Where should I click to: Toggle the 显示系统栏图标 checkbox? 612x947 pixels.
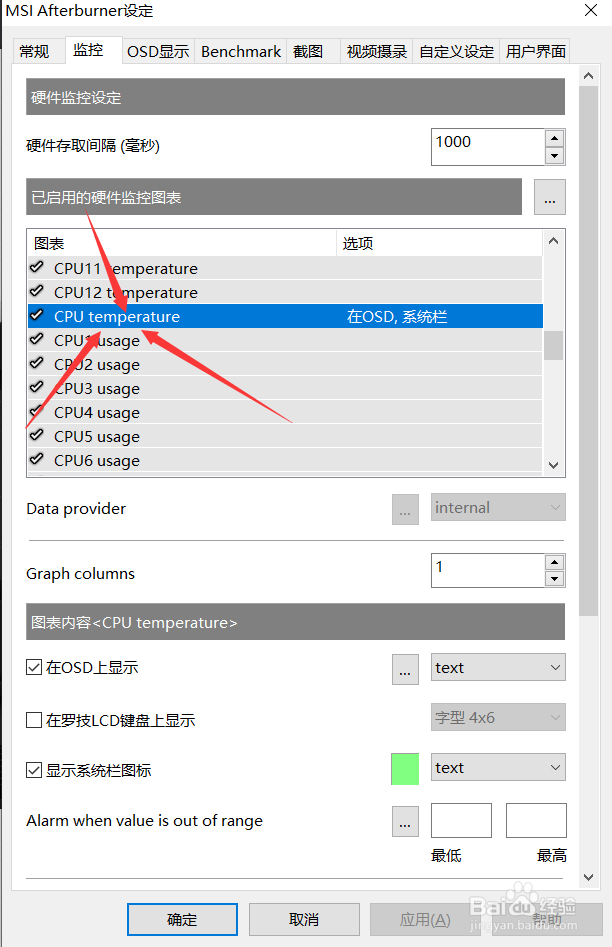(x=34, y=770)
